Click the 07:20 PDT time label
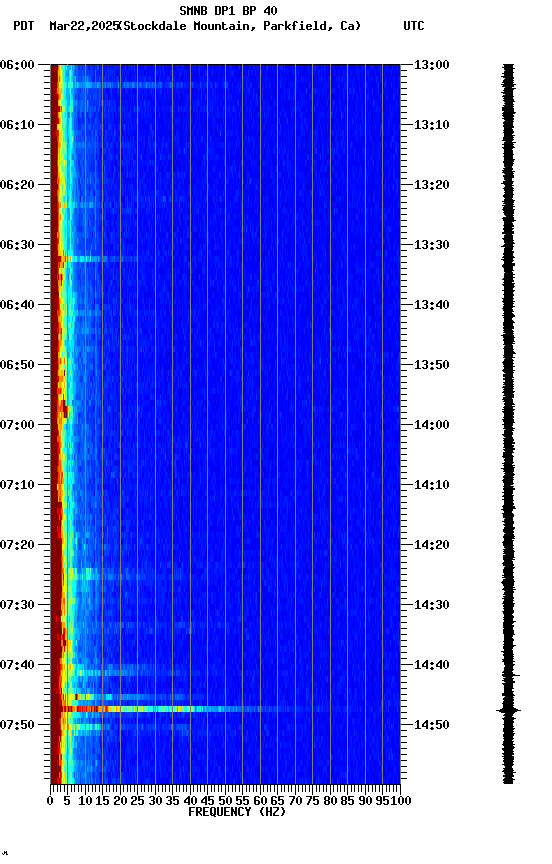This screenshot has height=864, width=552. (x=17, y=545)
